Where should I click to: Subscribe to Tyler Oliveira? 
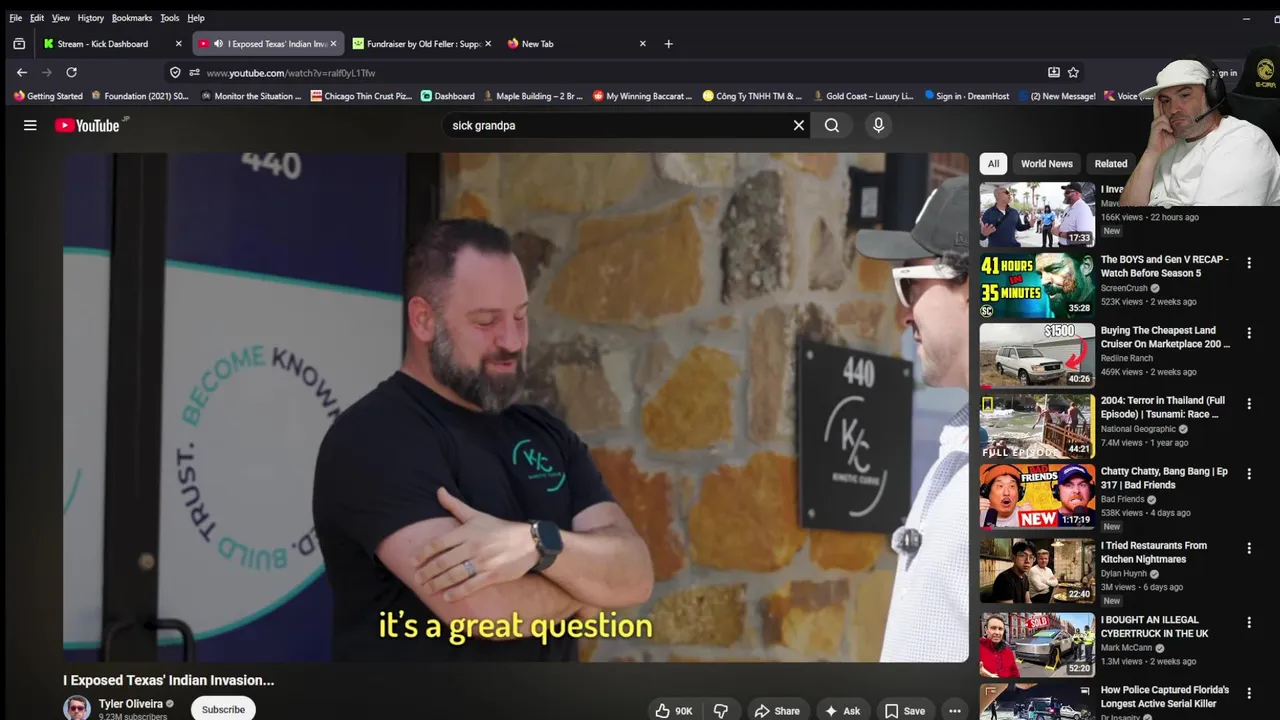223,709
